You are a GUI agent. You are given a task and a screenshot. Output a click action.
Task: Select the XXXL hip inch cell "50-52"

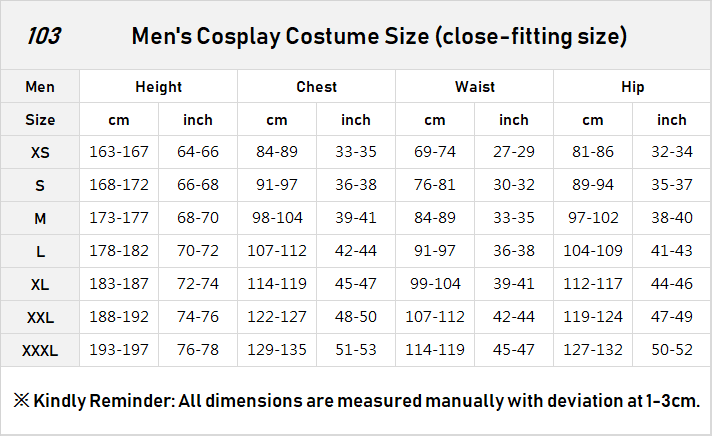point(672,351)
